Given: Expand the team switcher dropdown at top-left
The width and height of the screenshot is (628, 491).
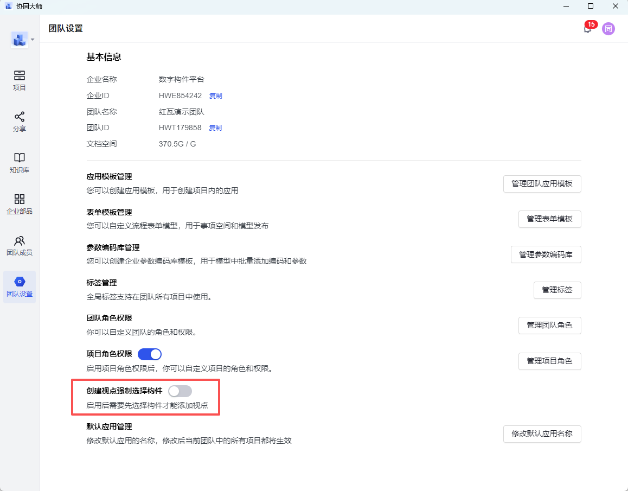Looking at the screenshot, I should pos(22,40).
